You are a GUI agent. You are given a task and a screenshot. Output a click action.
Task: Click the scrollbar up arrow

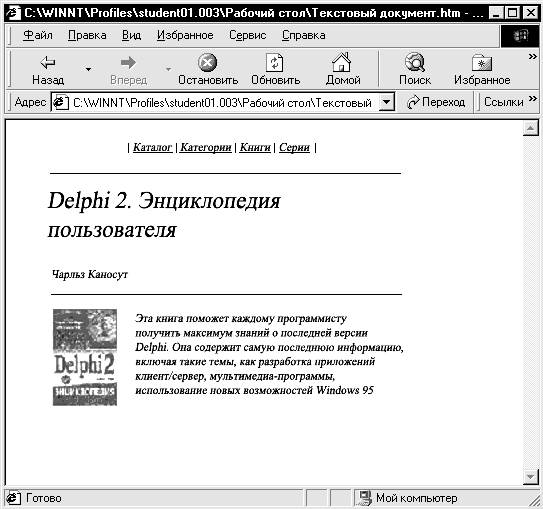pos(530,128)
